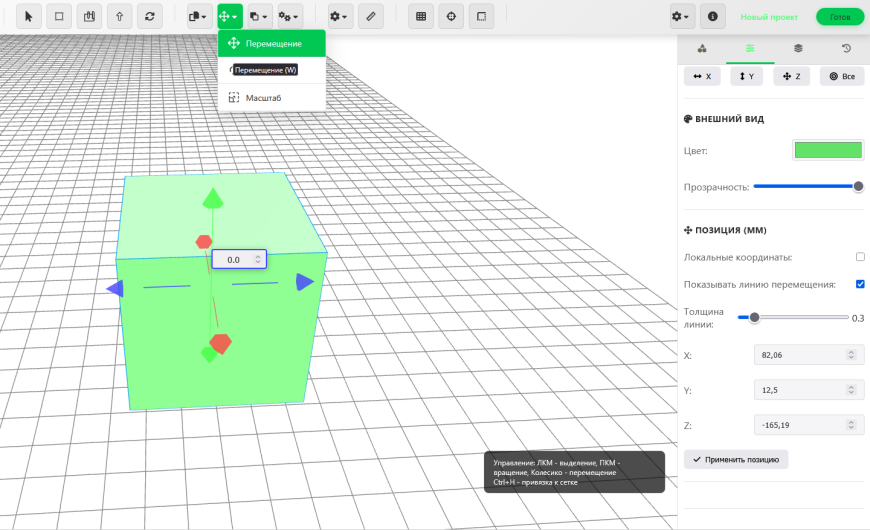Click the 0.3 line thickness value
Viewport: 870px width, 530px height.
[x=858, y=318]
